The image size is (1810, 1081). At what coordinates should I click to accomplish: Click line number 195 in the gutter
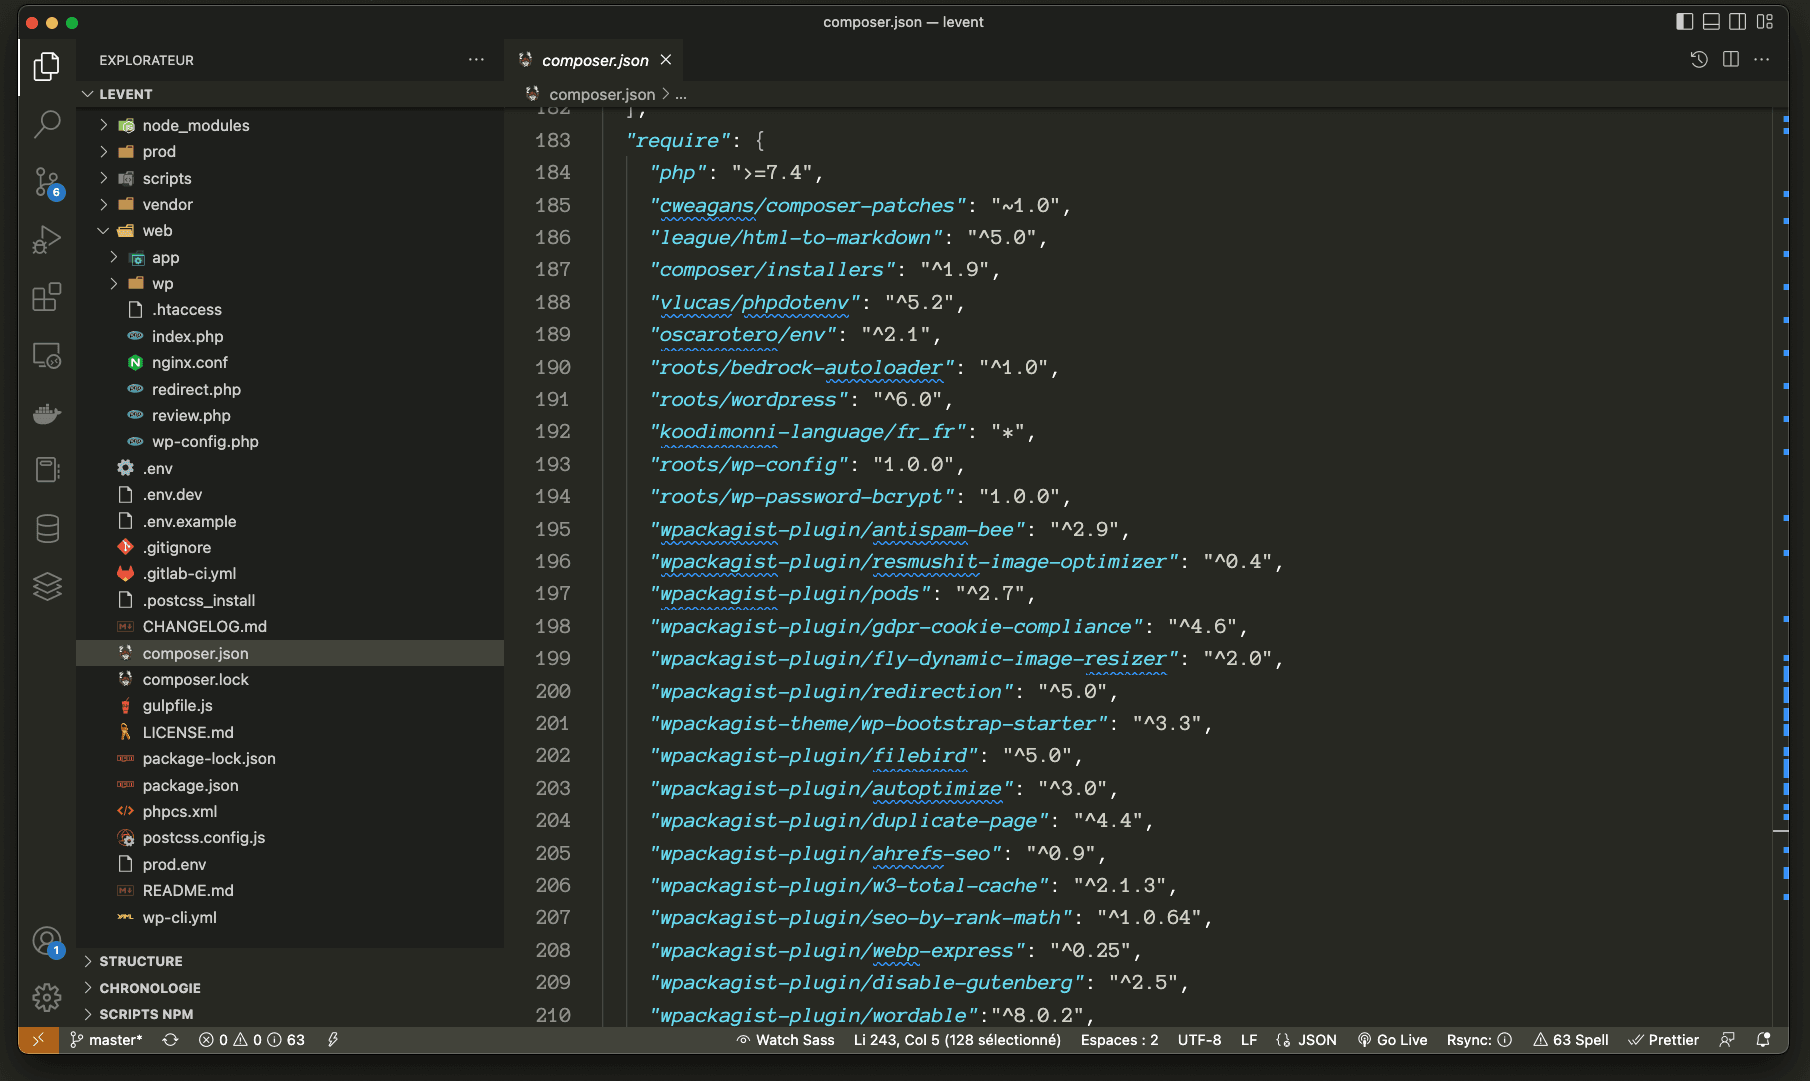(x=553, y=529)
